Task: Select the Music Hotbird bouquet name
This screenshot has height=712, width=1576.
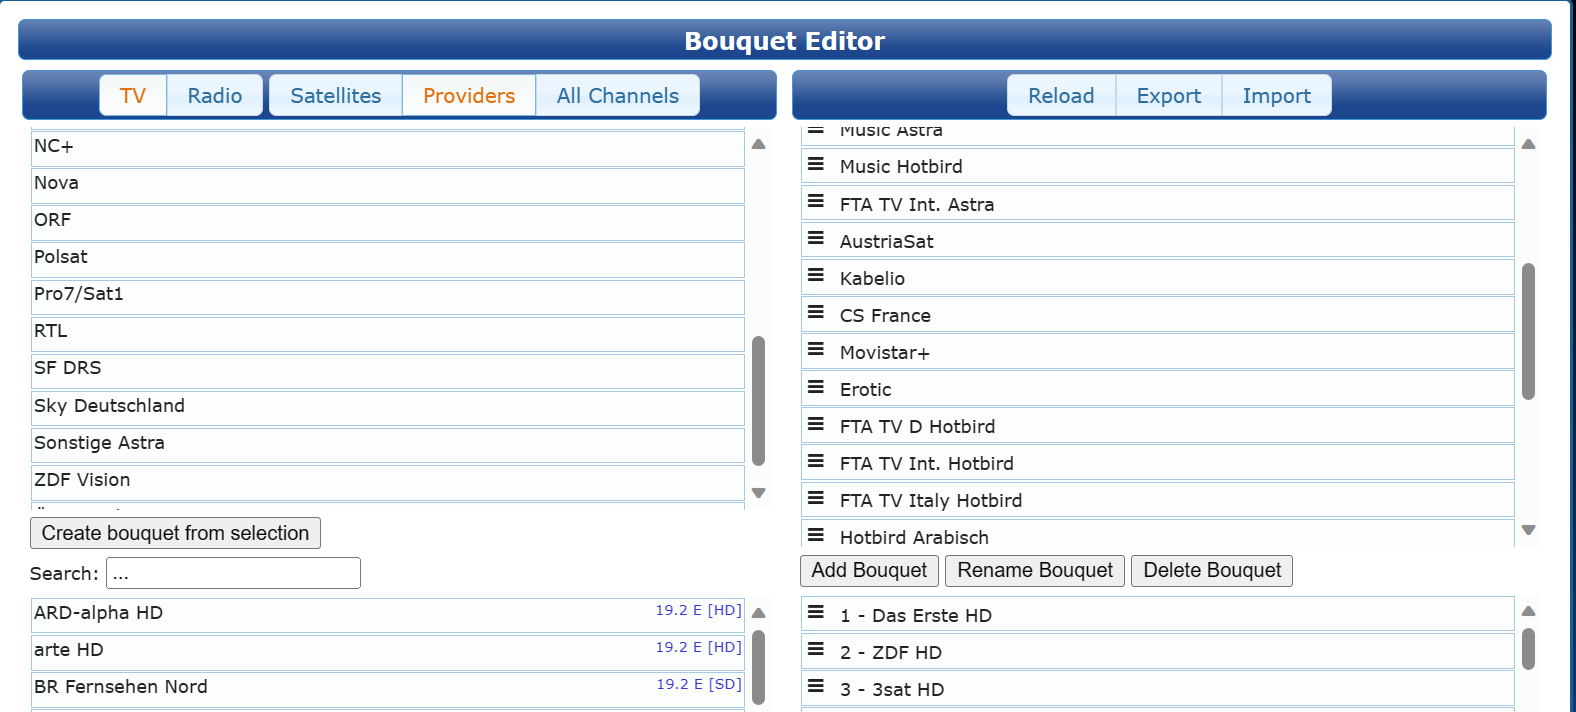Action: click(x=901, y=166)
